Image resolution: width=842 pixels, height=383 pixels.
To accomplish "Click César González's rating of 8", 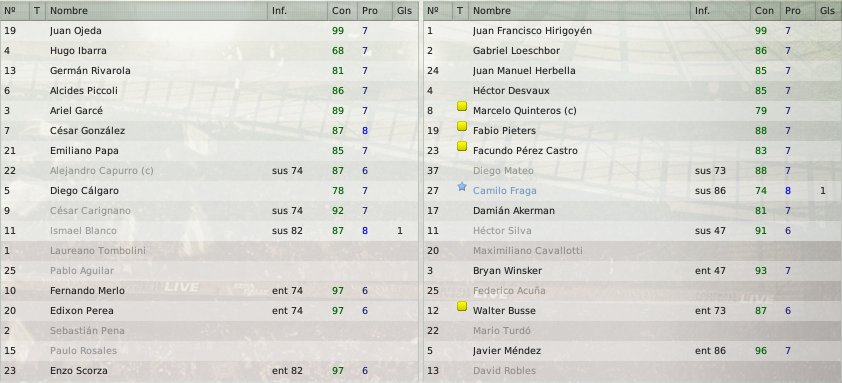I will pos(365,131).
